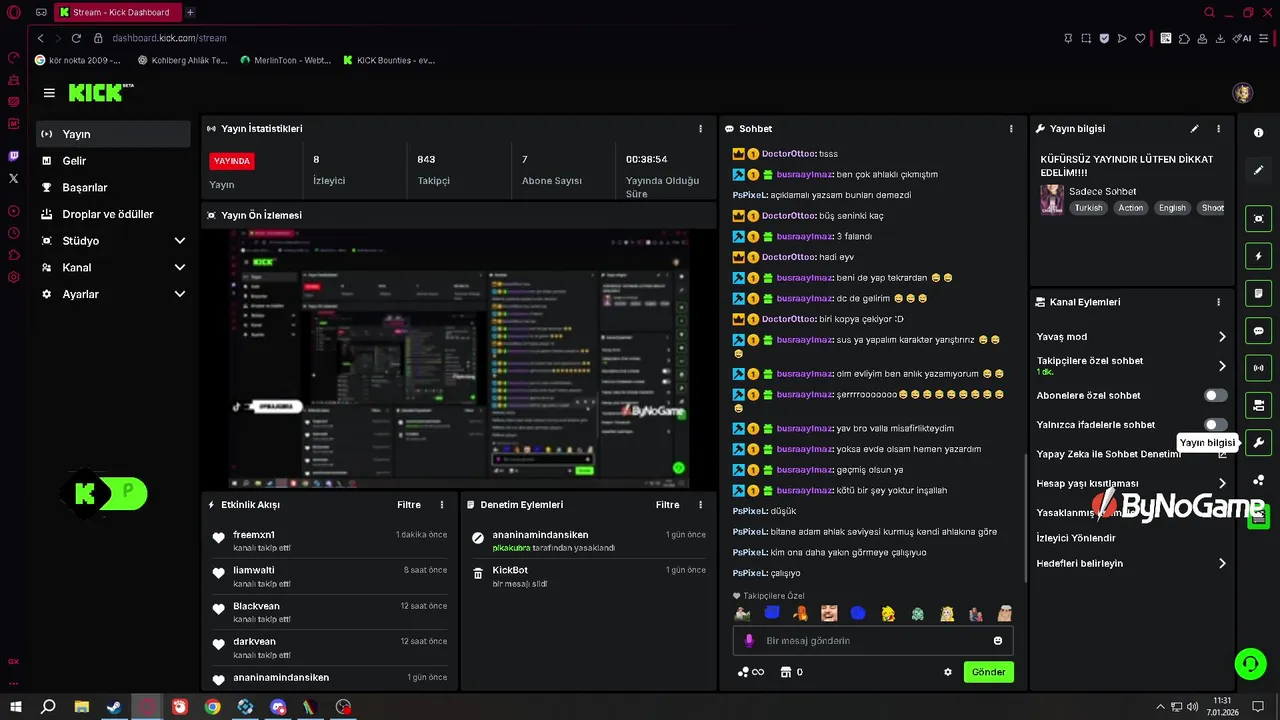Toggle the chat bubble widget icon
This screenshot has height=720, width=1280.
tap(1258, 331)
